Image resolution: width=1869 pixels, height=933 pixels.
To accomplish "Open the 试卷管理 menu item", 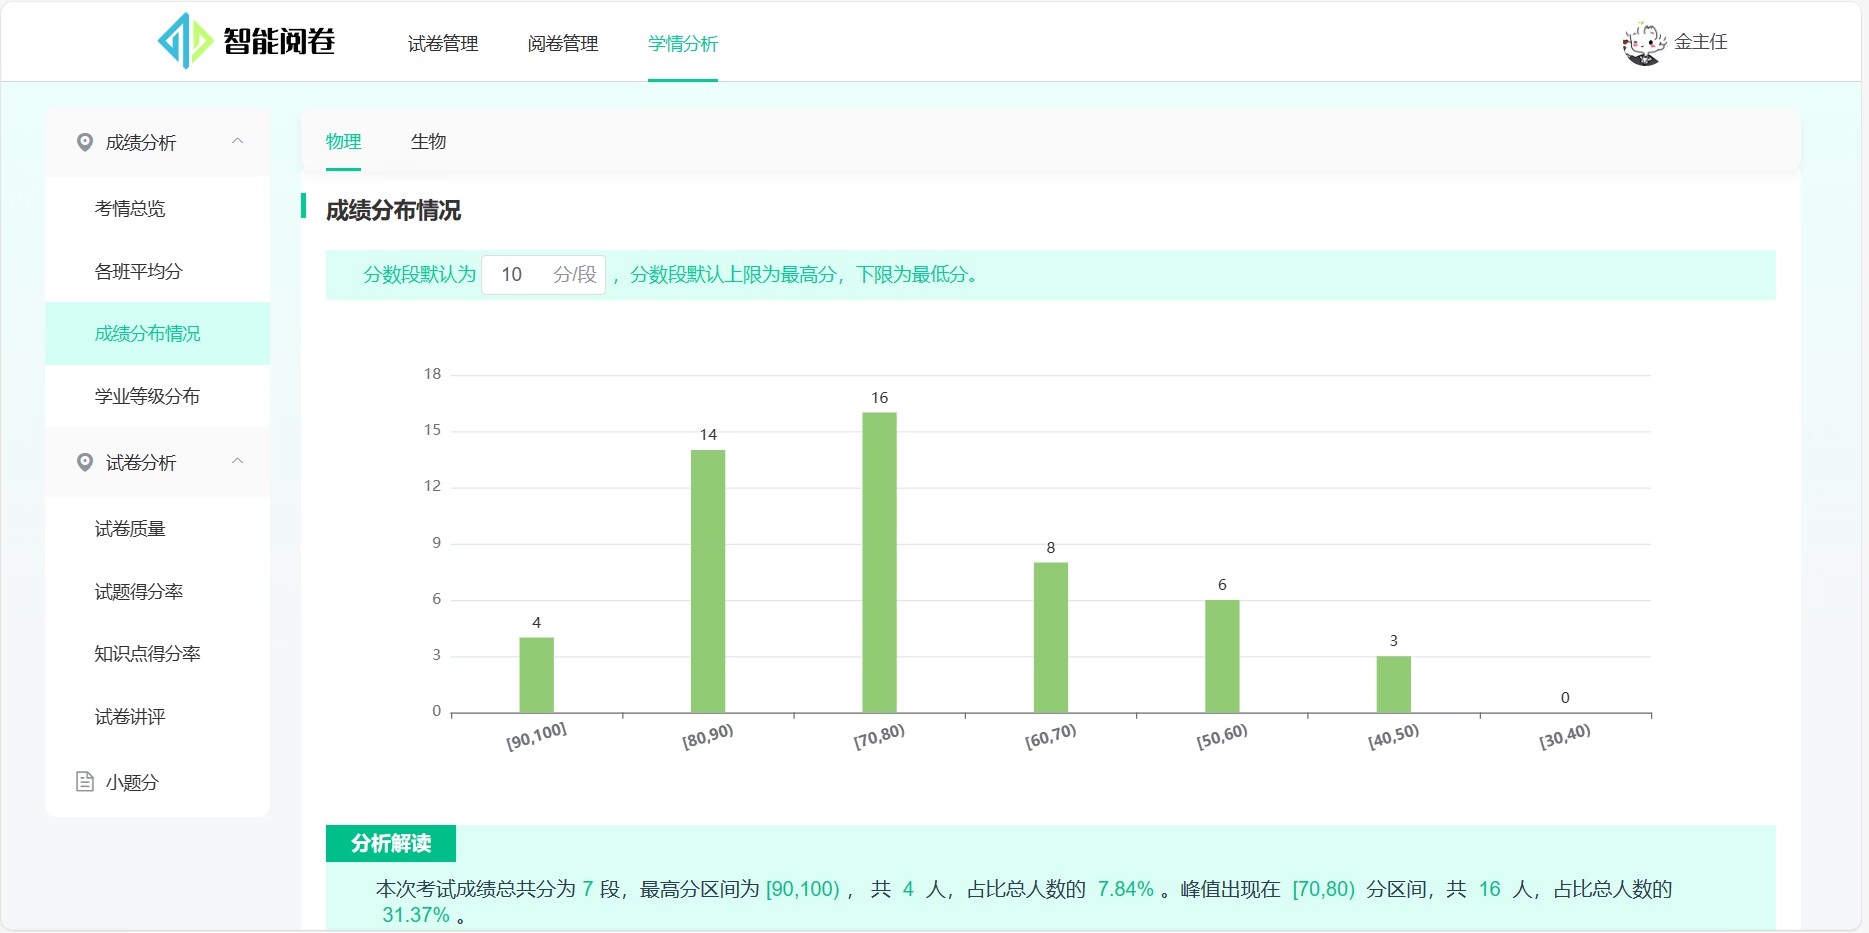I will click(442, 44).
